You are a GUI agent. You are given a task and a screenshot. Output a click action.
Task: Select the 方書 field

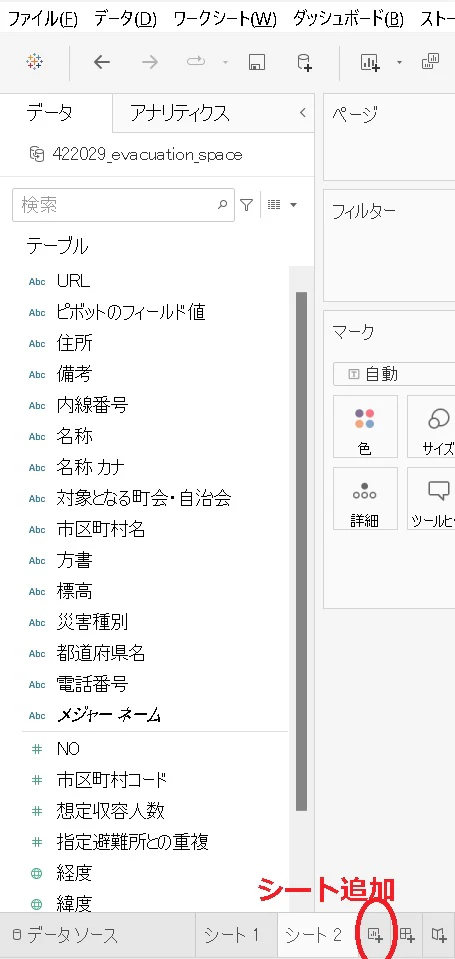coord(74,560)
